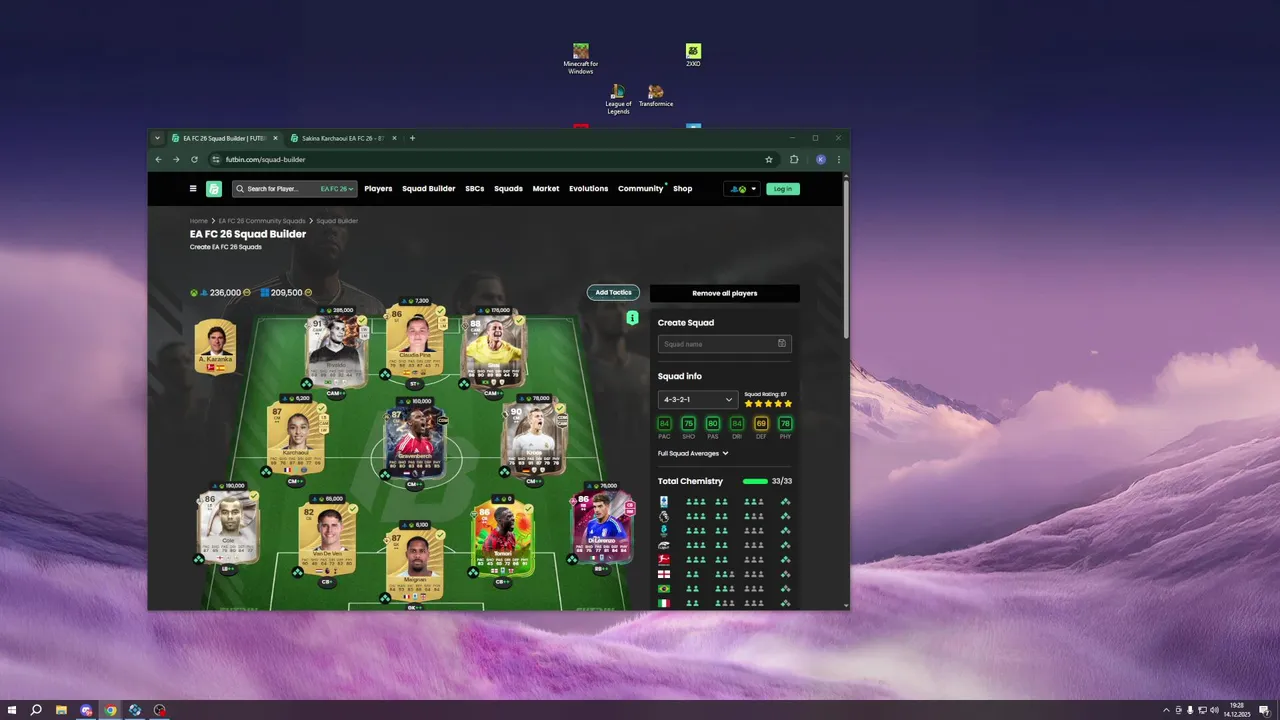The image size is (1280, 720).
Task: Click the Chrome icon in taskbar
Action: pos(111,710)
